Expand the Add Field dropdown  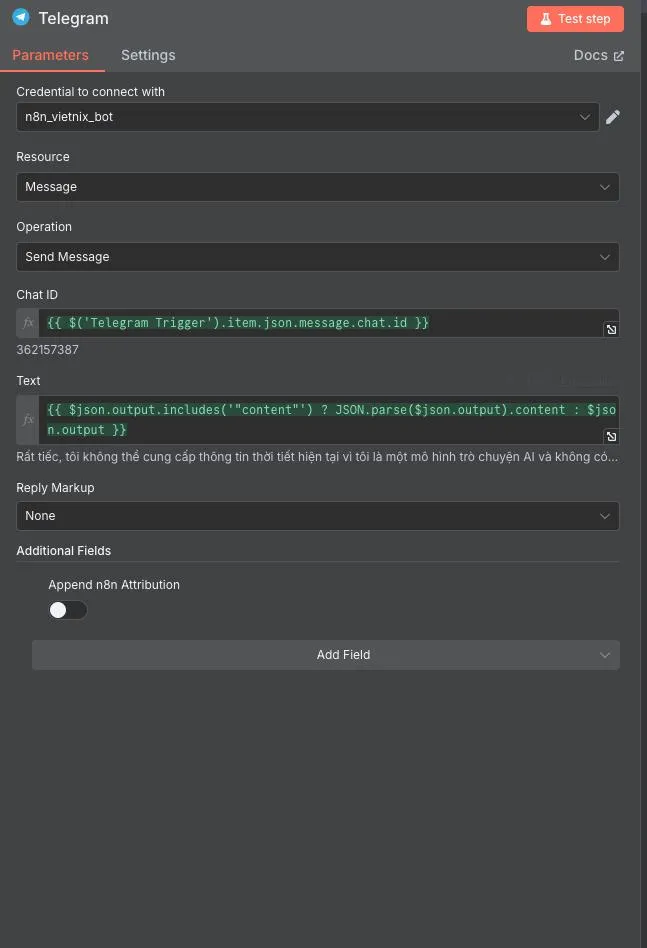pyautogui.click(x=325, y=655)
